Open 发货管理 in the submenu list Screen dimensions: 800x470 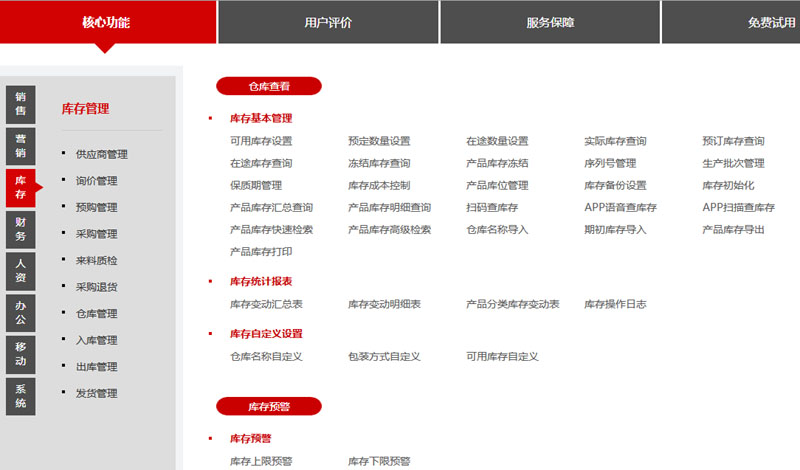[x=96, y=394]
